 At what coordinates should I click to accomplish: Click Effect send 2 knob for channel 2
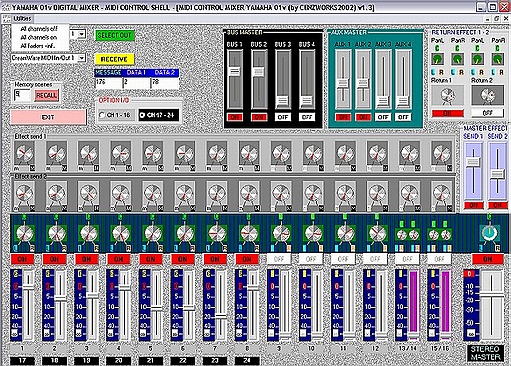pyautogui.click(x=57, y=193)
